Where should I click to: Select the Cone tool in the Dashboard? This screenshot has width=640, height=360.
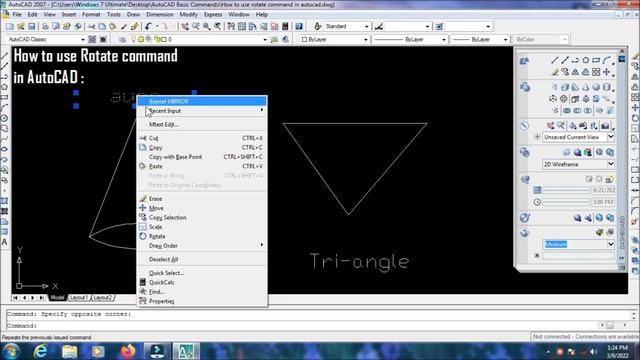pyautogui.click(x=586, y=87)
